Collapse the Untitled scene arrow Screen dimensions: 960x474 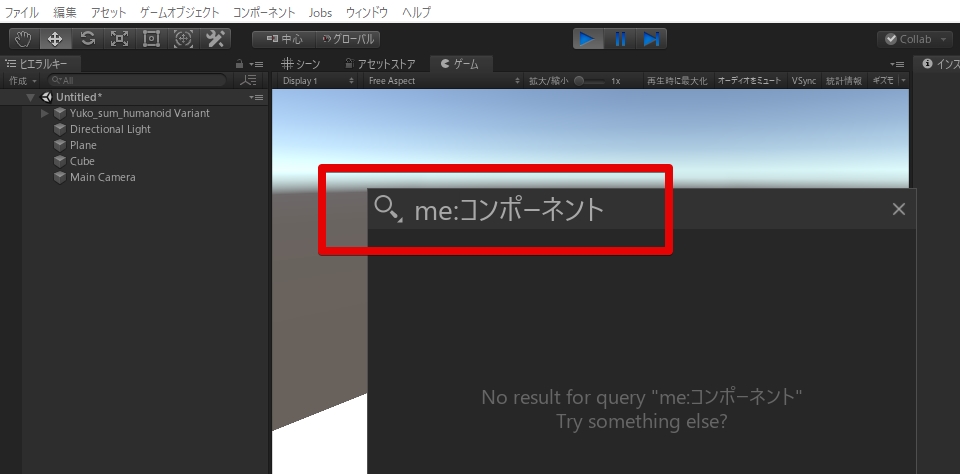[x=31, y=97]
